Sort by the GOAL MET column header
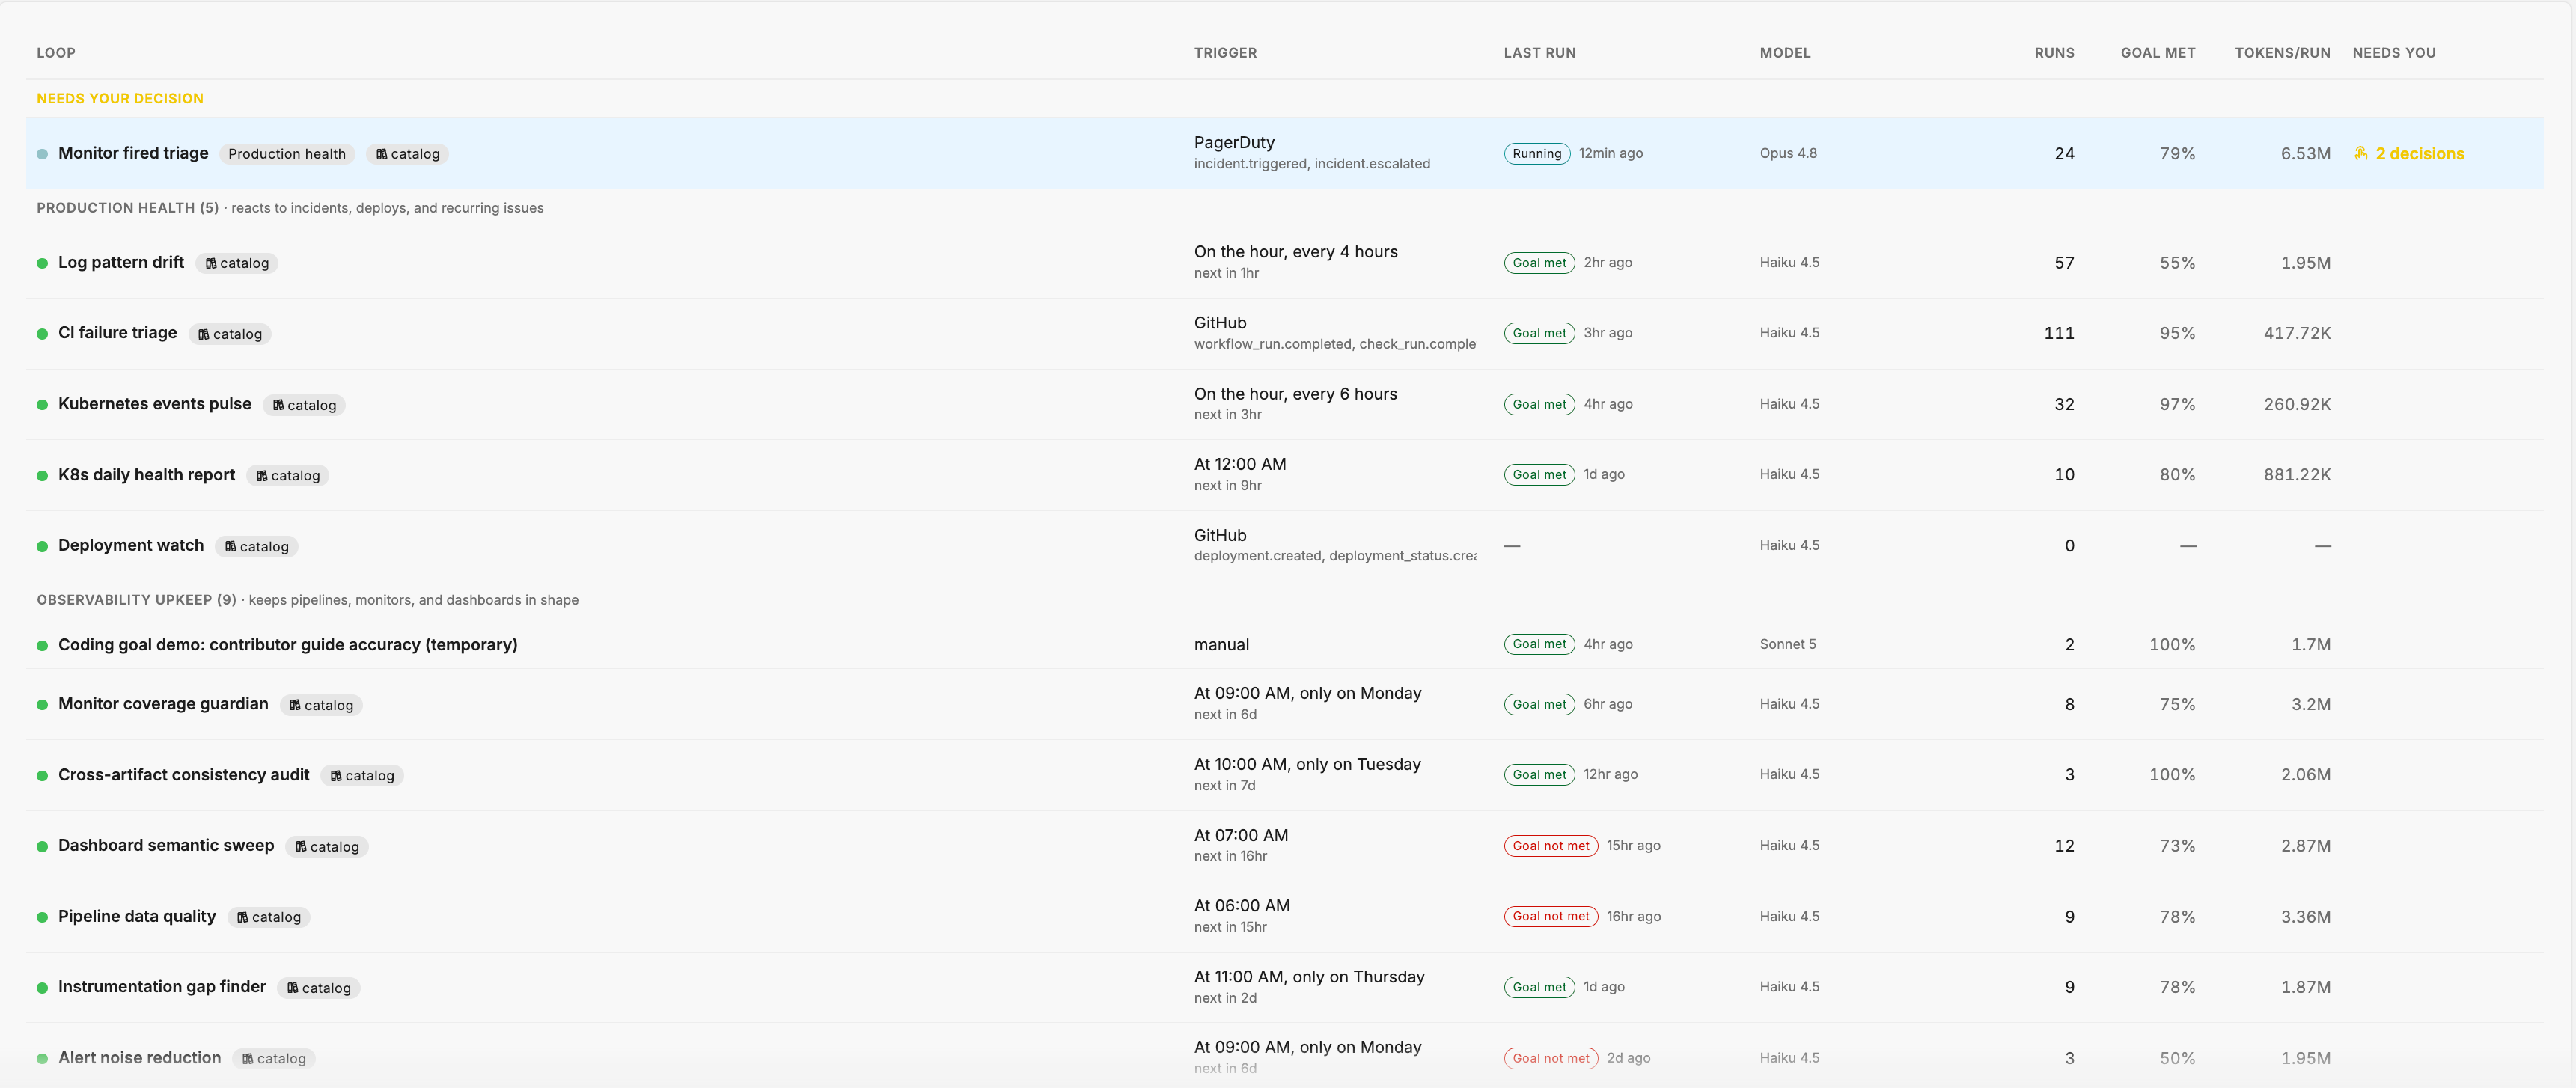The height and width of the screenshot is (1088, 2576). 2158,53
